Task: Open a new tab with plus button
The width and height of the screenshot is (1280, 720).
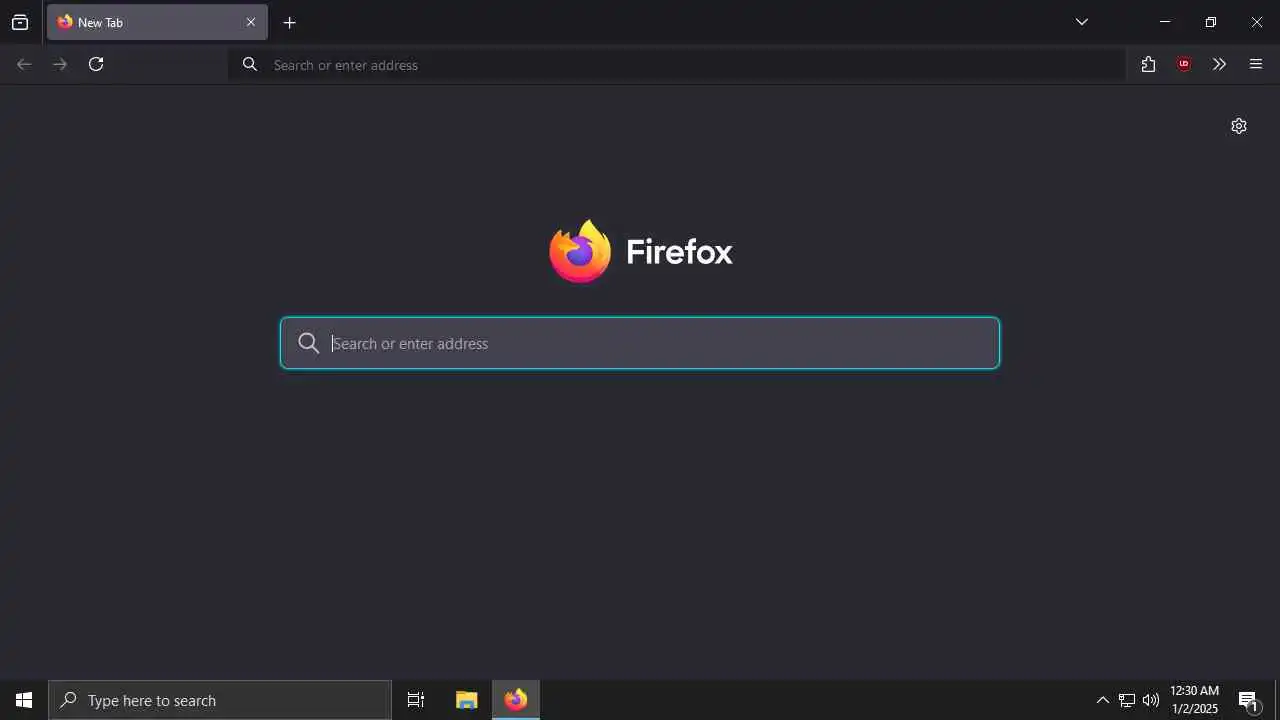Action: pyautogui.click(x=289, y=22)
